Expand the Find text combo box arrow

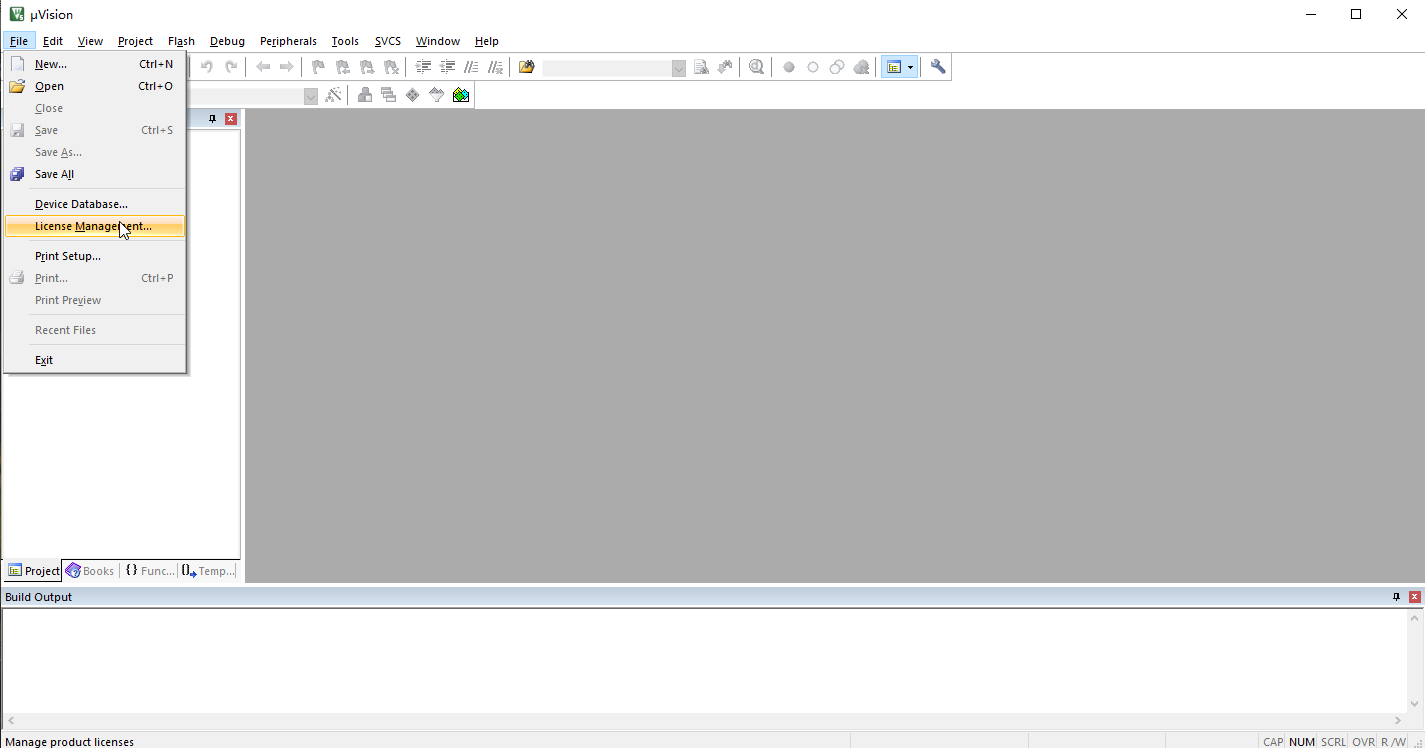tap(679, 67)
